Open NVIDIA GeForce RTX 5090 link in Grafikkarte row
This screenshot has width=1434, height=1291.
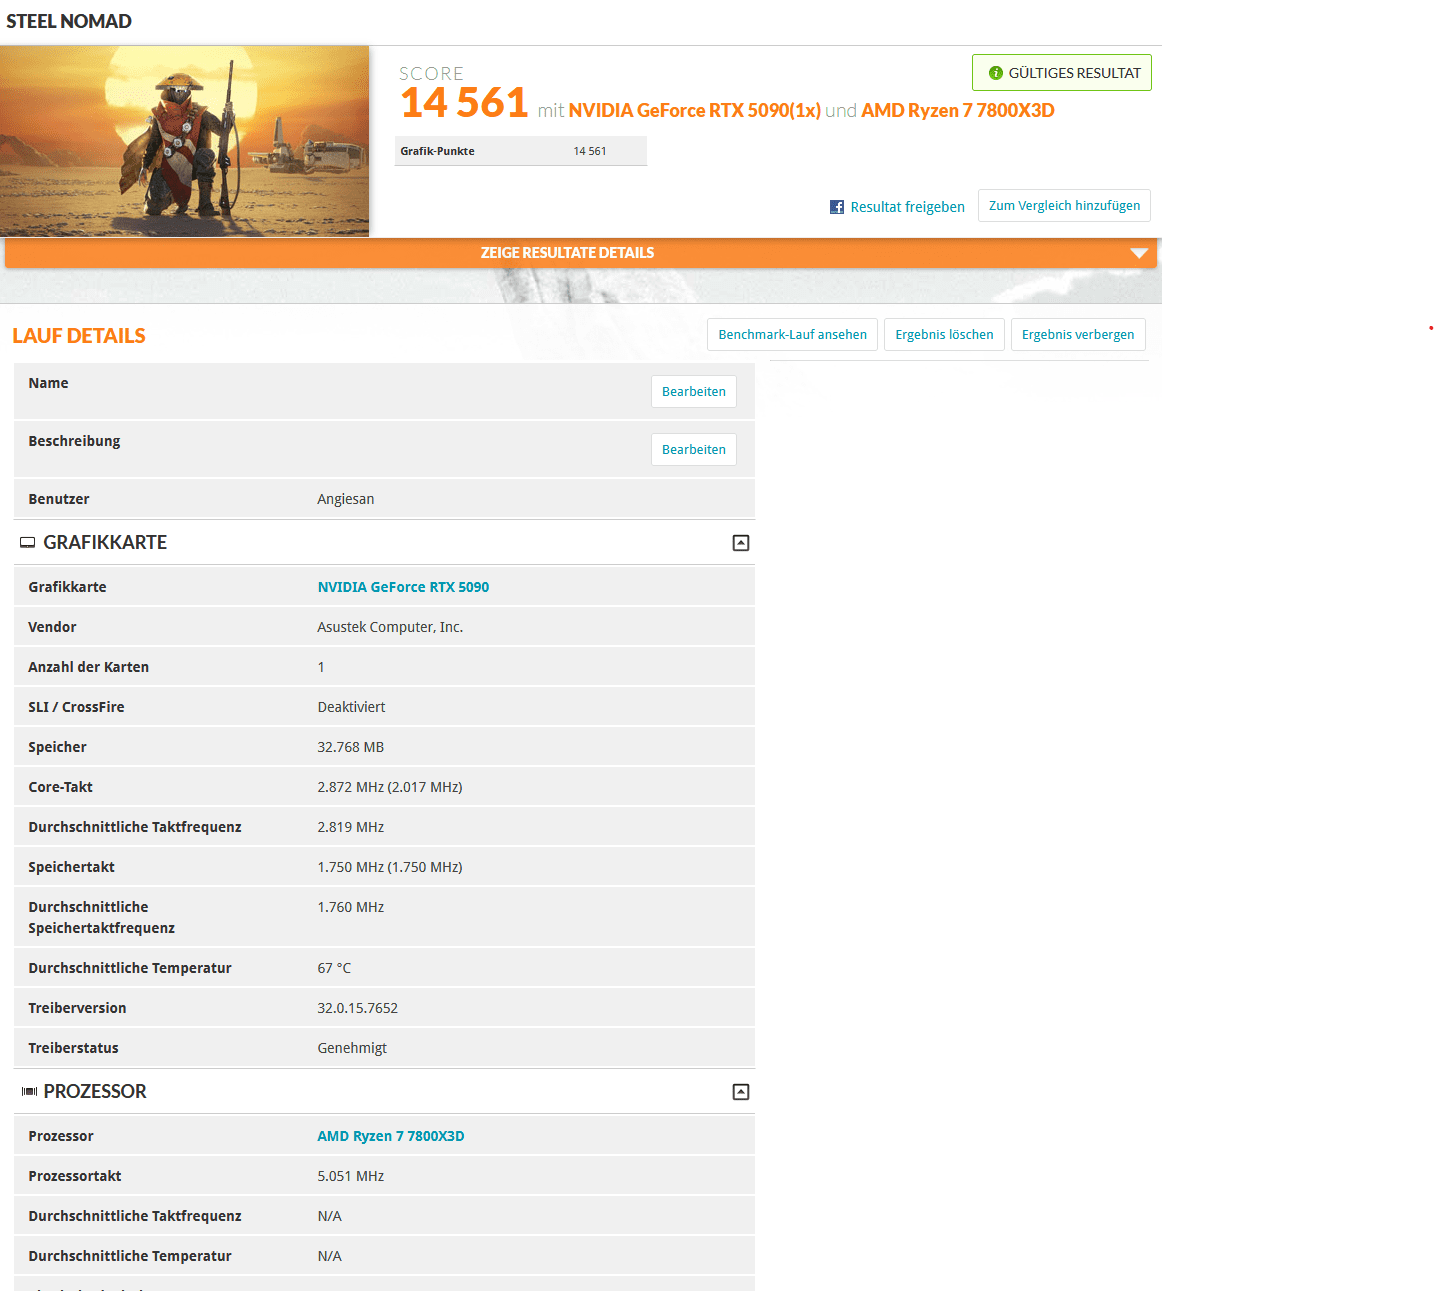click(403, 587)
